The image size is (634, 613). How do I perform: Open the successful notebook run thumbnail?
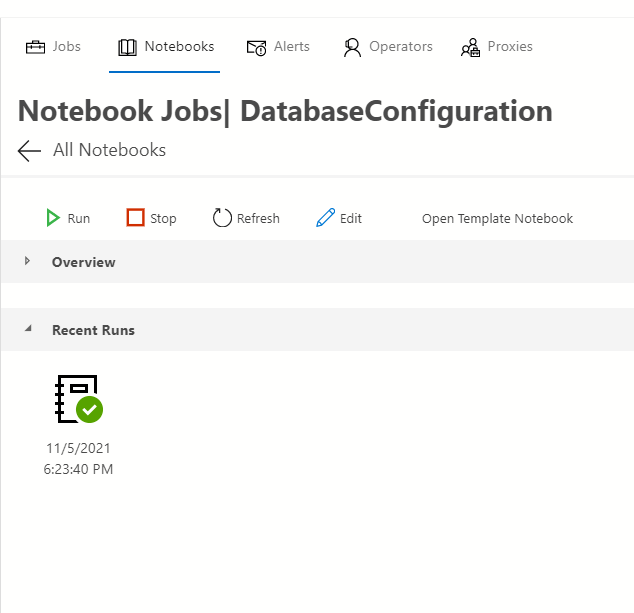click(78, 398)
